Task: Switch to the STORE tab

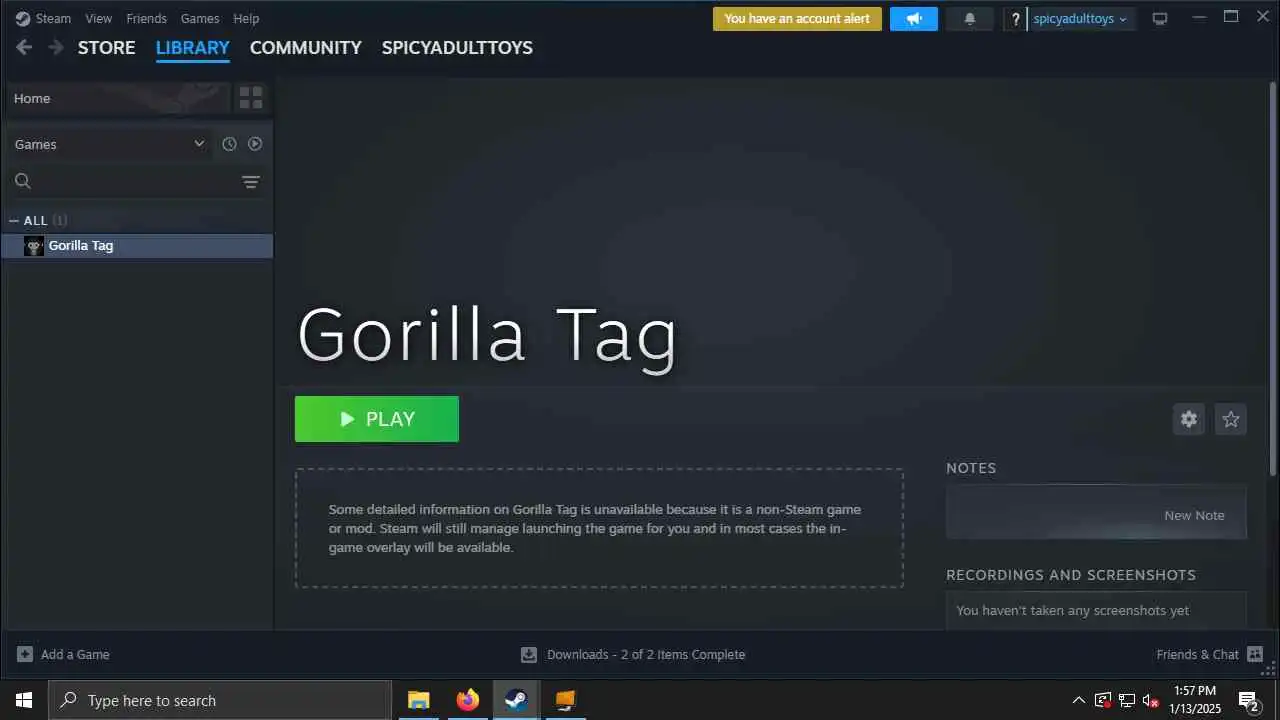Action: [106, 47]
